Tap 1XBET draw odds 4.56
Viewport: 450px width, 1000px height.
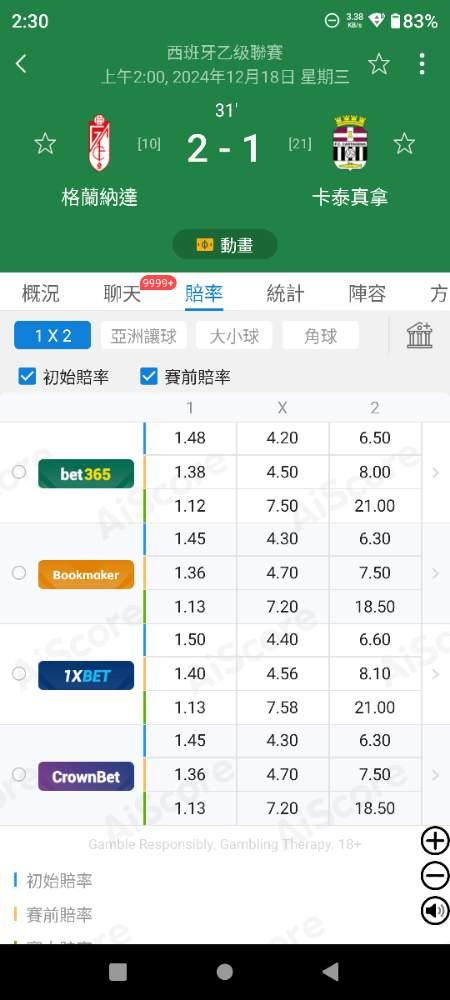282,673
